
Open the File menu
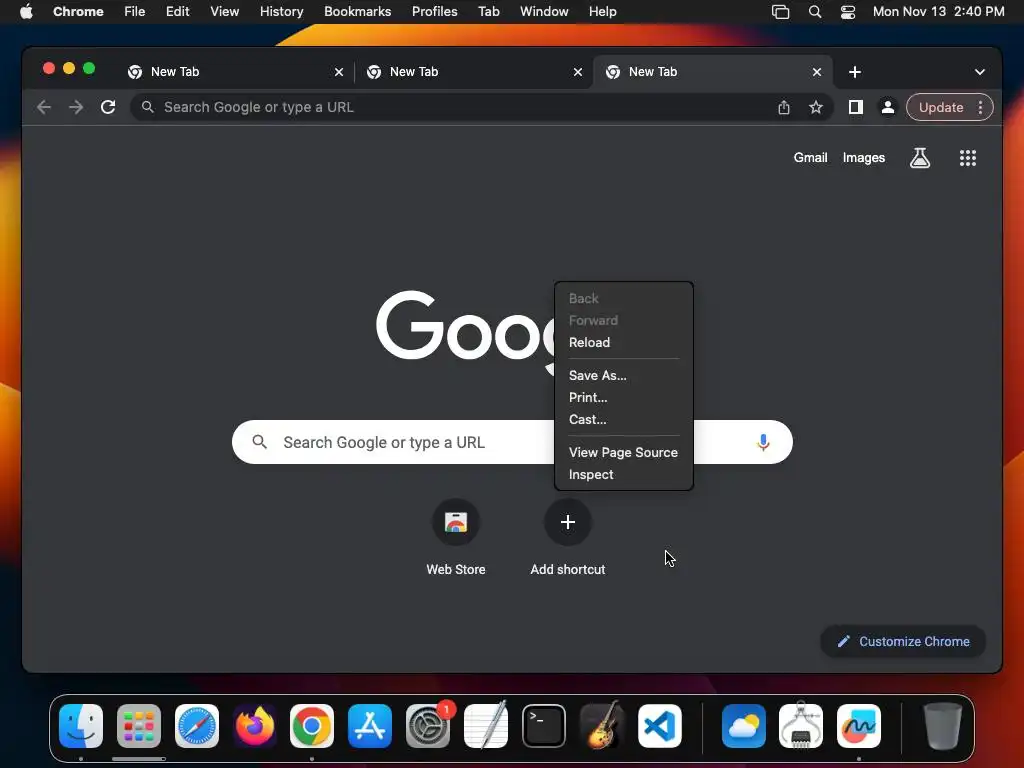(135, 12)
